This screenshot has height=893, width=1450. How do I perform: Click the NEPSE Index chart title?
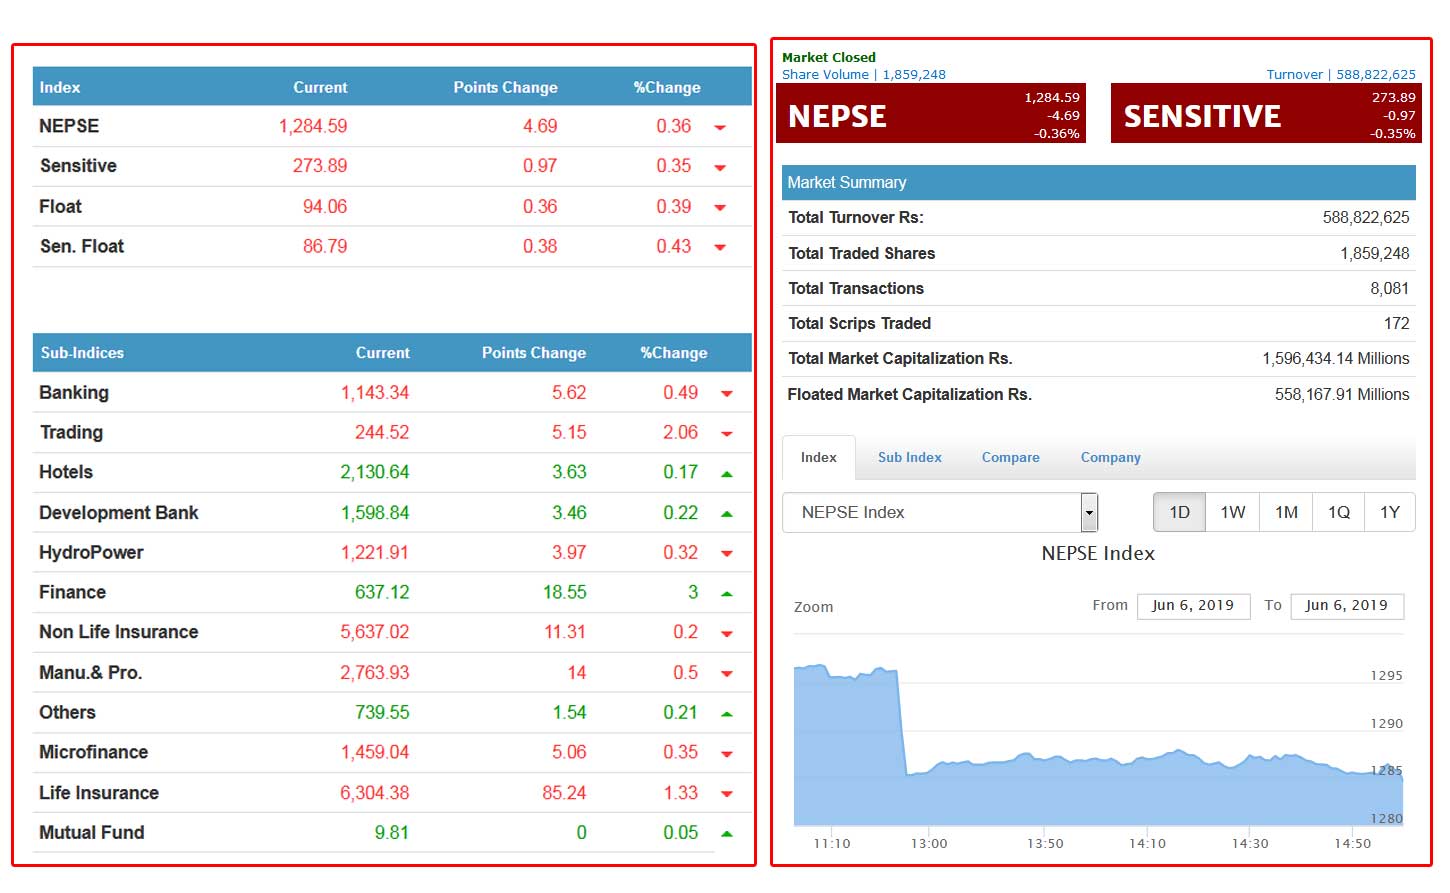coord(1098,553)
